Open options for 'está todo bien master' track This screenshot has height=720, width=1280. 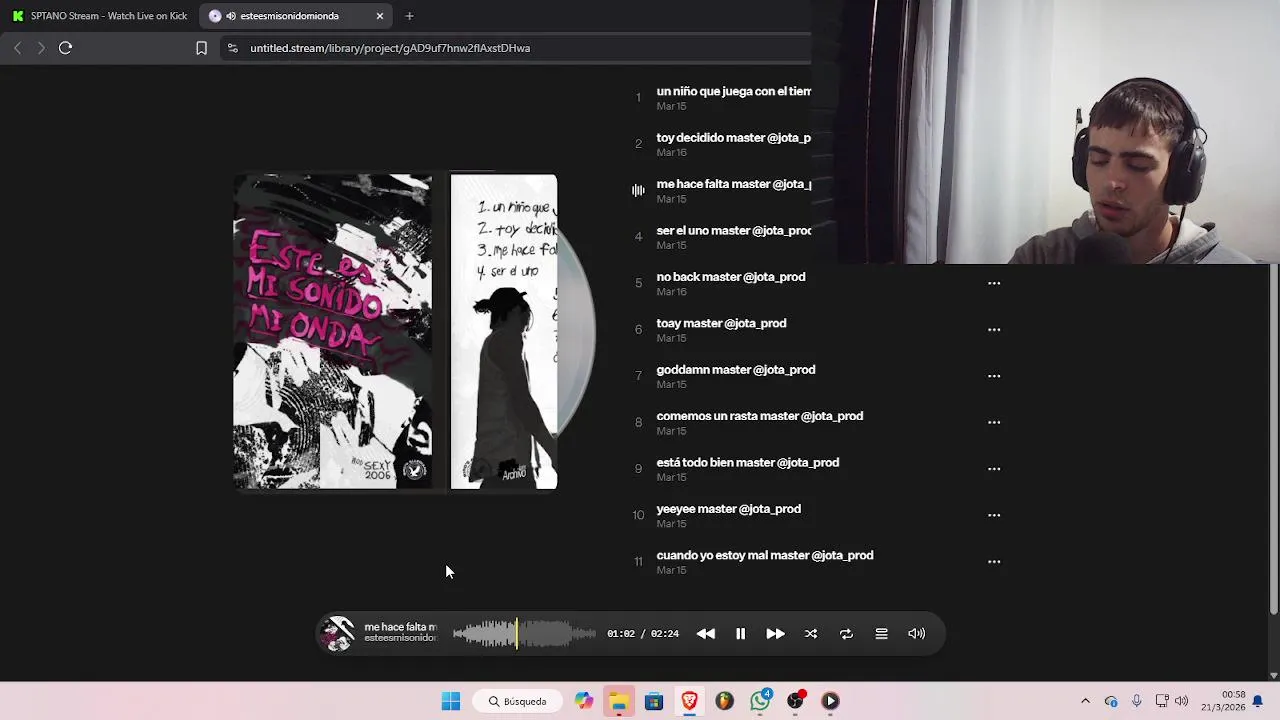click(x=994, y=469)
